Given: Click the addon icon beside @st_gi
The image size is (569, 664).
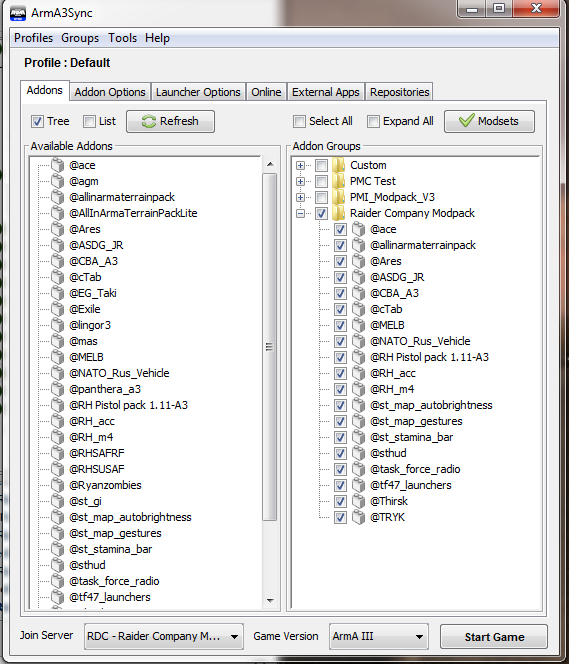Looking at the screenshot, I should tap(58, 501).
